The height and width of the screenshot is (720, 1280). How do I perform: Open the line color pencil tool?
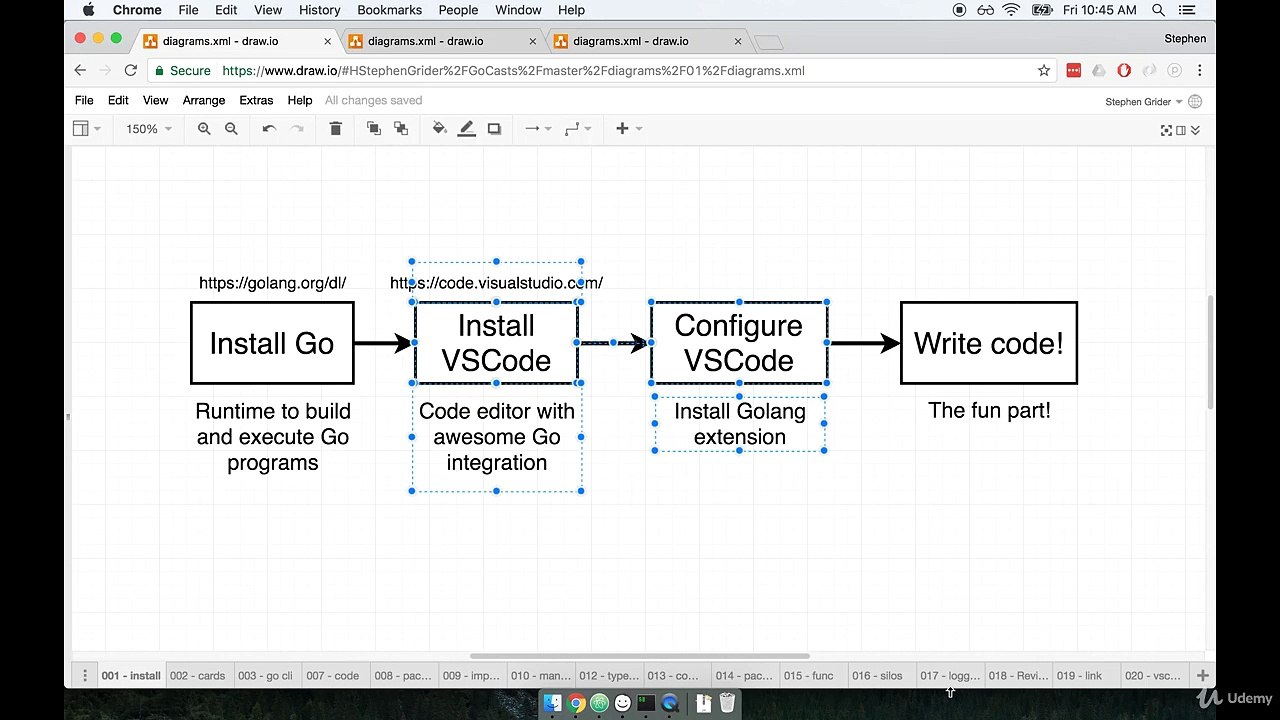[x=467, y=129]
